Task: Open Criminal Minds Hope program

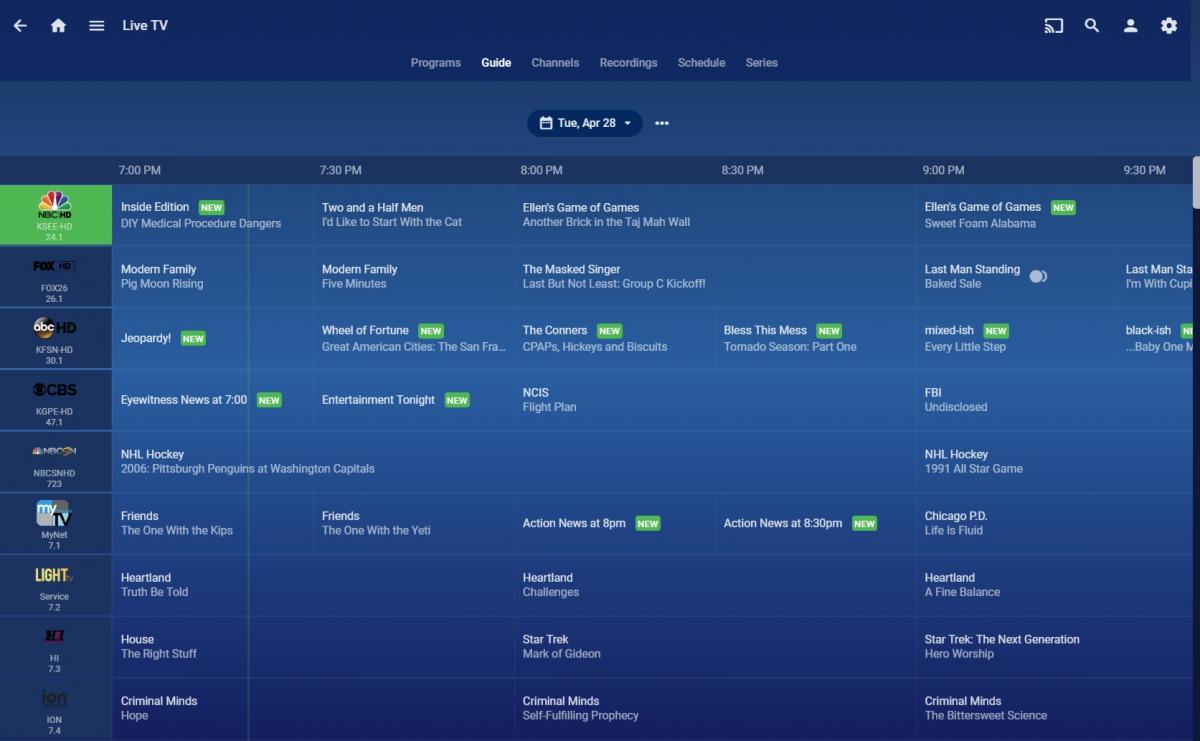Action: point(313,708)
